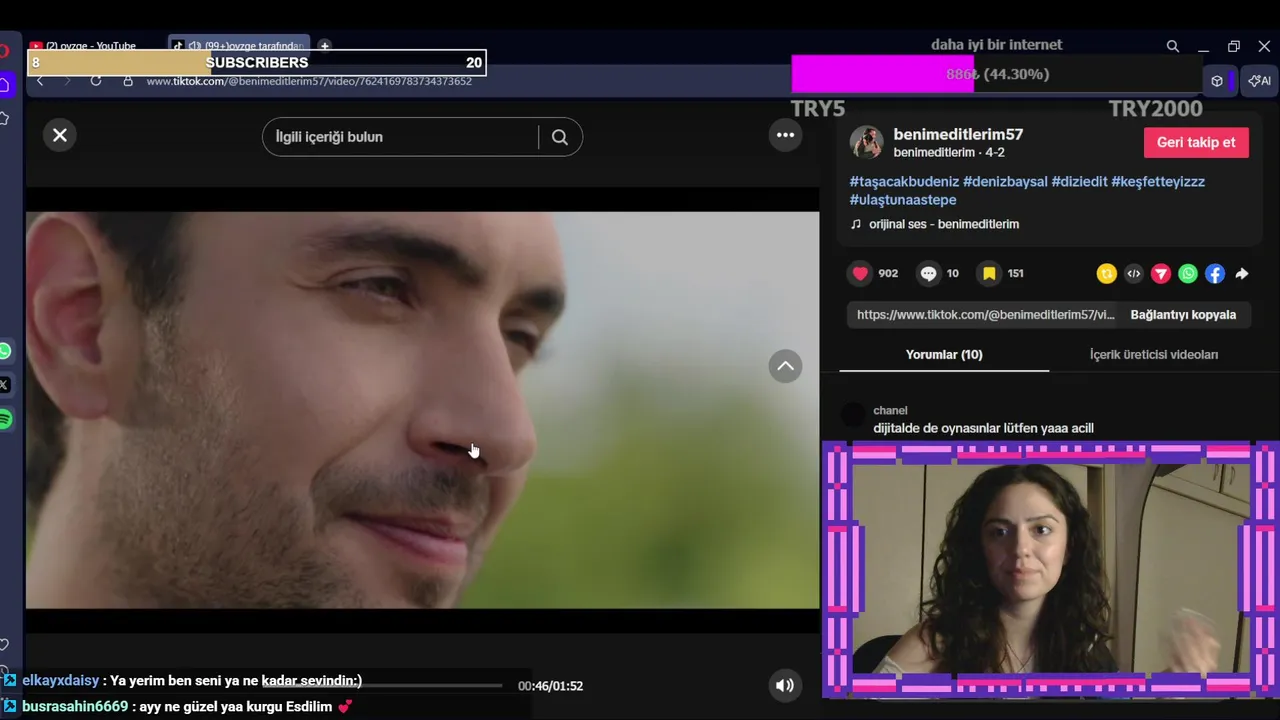
Task: Select the video link URL text field
Action: 985,314
